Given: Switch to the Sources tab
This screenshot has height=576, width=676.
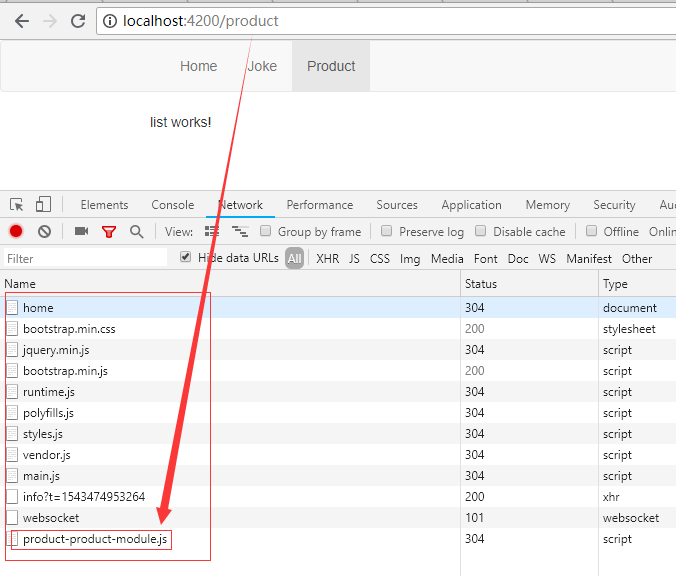Looking at the screenshot, I should coord(397,205).
